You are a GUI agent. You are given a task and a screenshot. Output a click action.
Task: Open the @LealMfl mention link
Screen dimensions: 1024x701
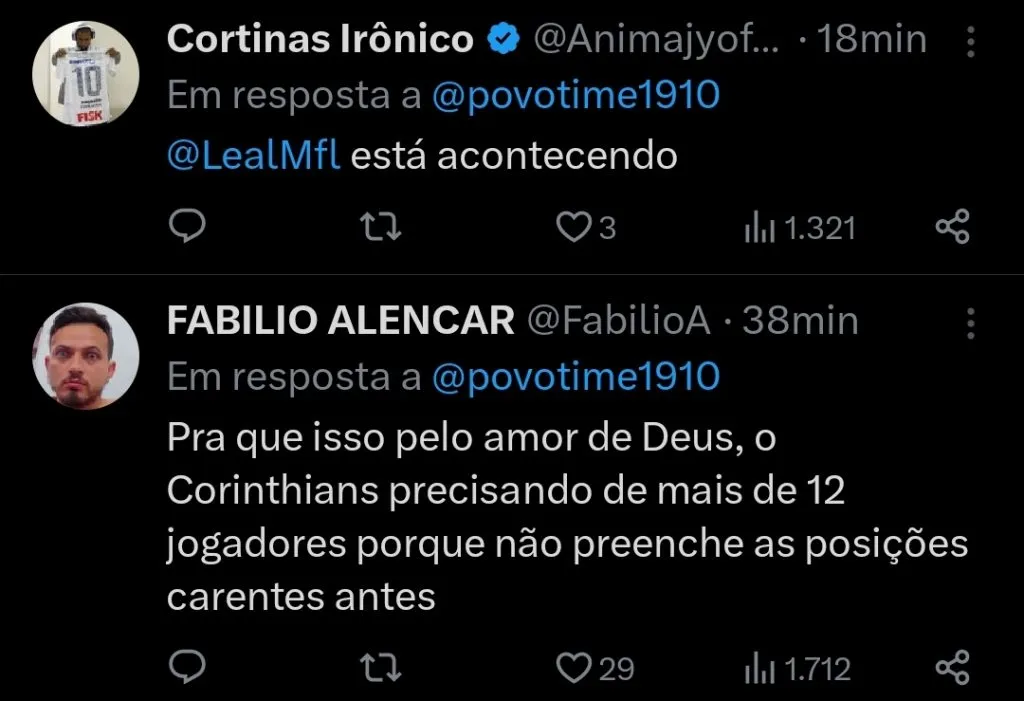click(252, 155)
